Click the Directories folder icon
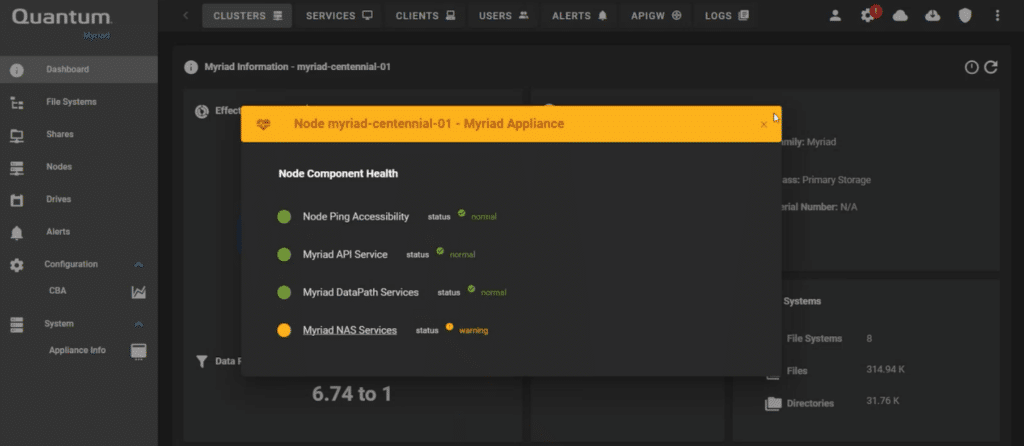The width and height of the screenshot is (1024, 446). 773,404
